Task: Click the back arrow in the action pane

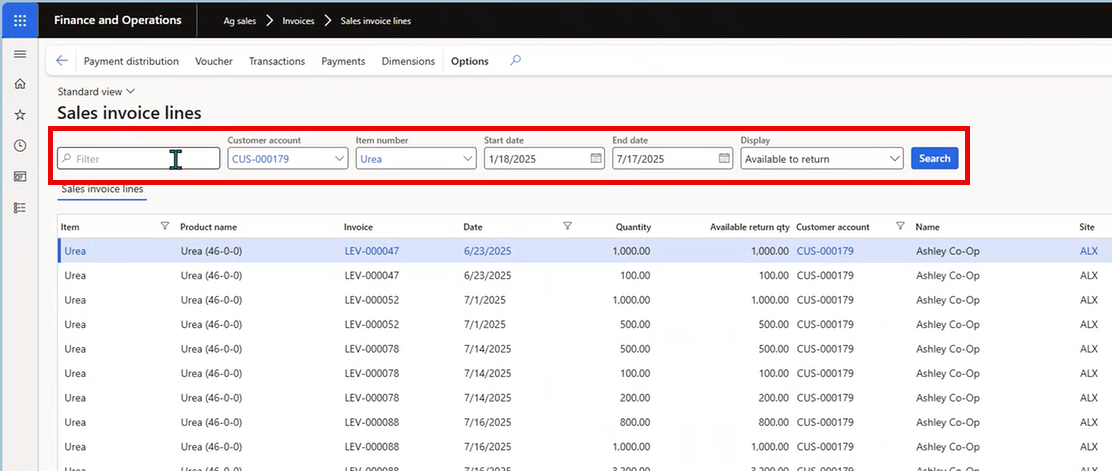Action: (x=62, y=61)
